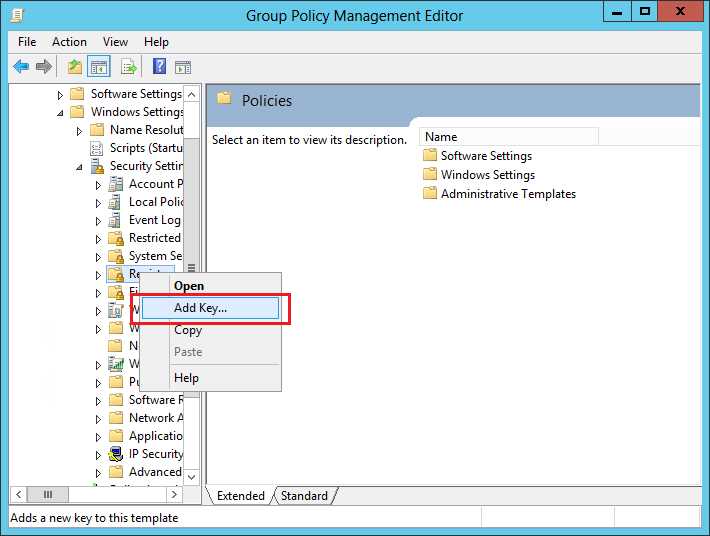The height and width of the screenshot is (536, 710).
Task: Choose Copy in the context menu
Action: pos(211,330)
